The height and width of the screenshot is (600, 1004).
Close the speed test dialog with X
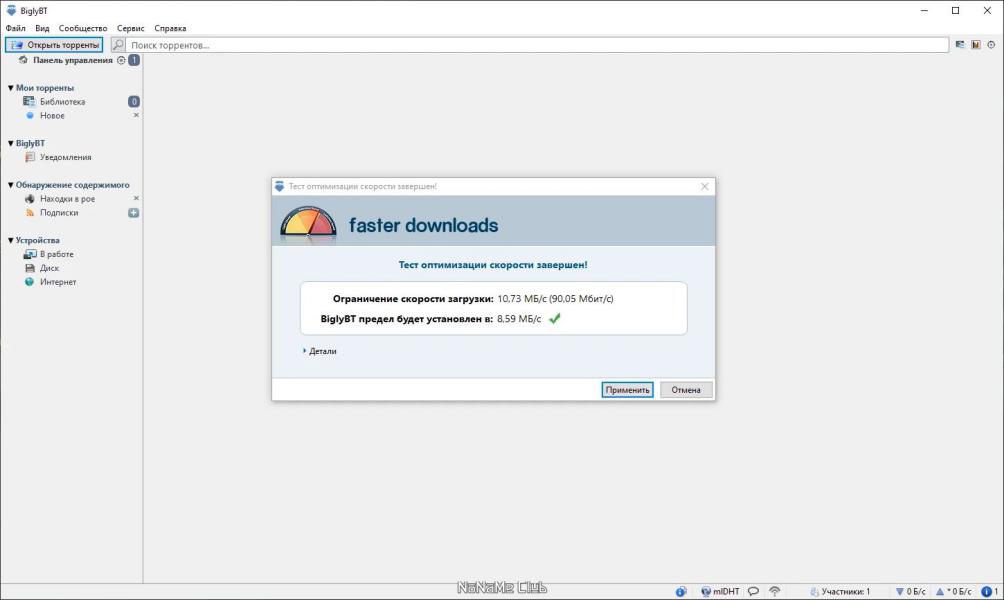coord(704,186)
